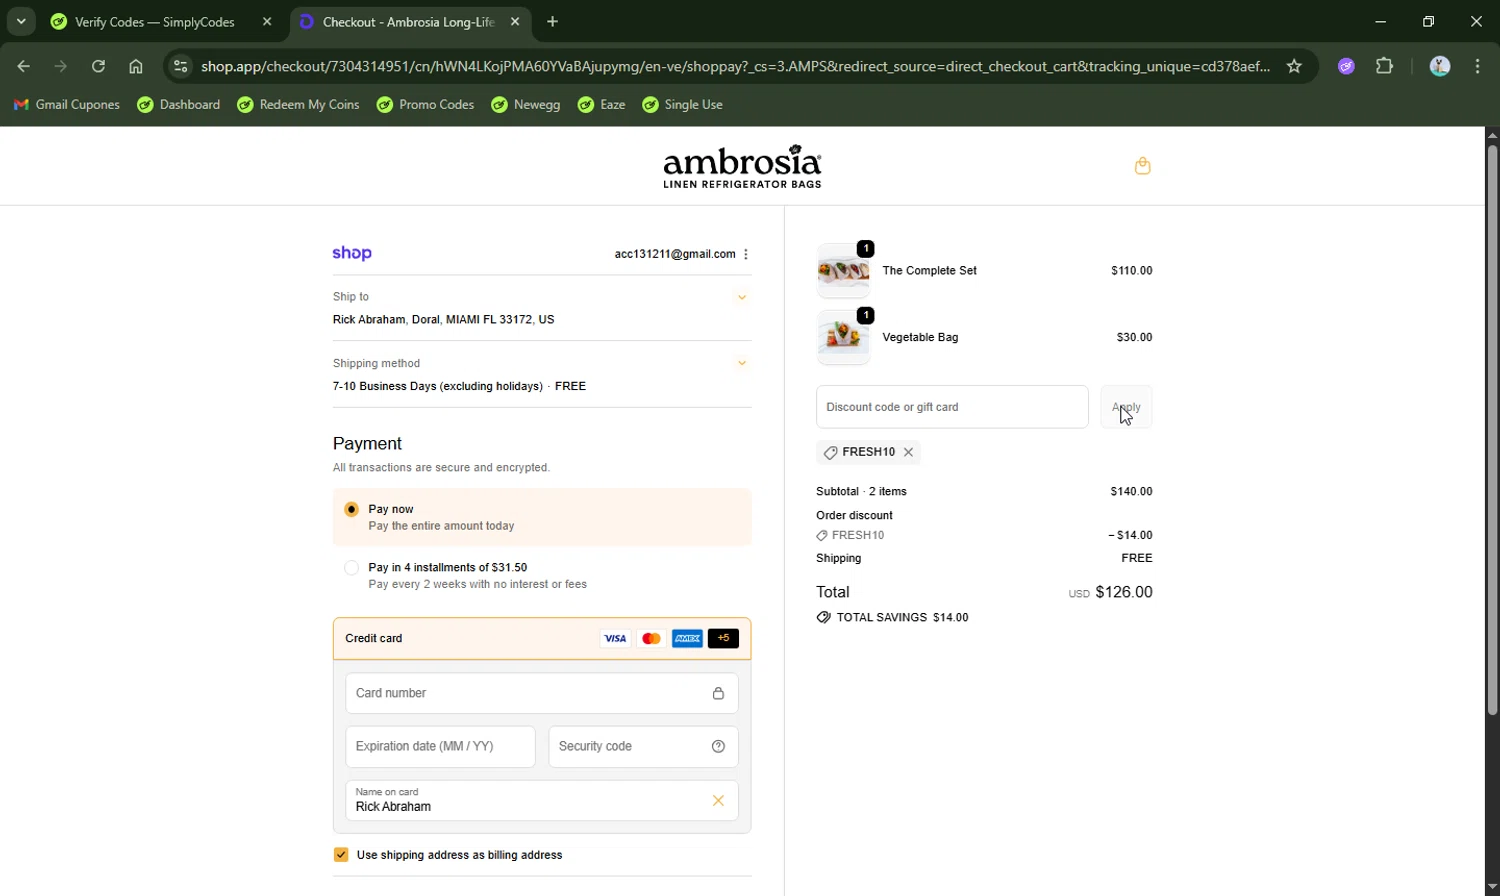1500x896 pixels.
Task: Open the Redeem My Coins bookmark
Action: [x=298, y=104]
